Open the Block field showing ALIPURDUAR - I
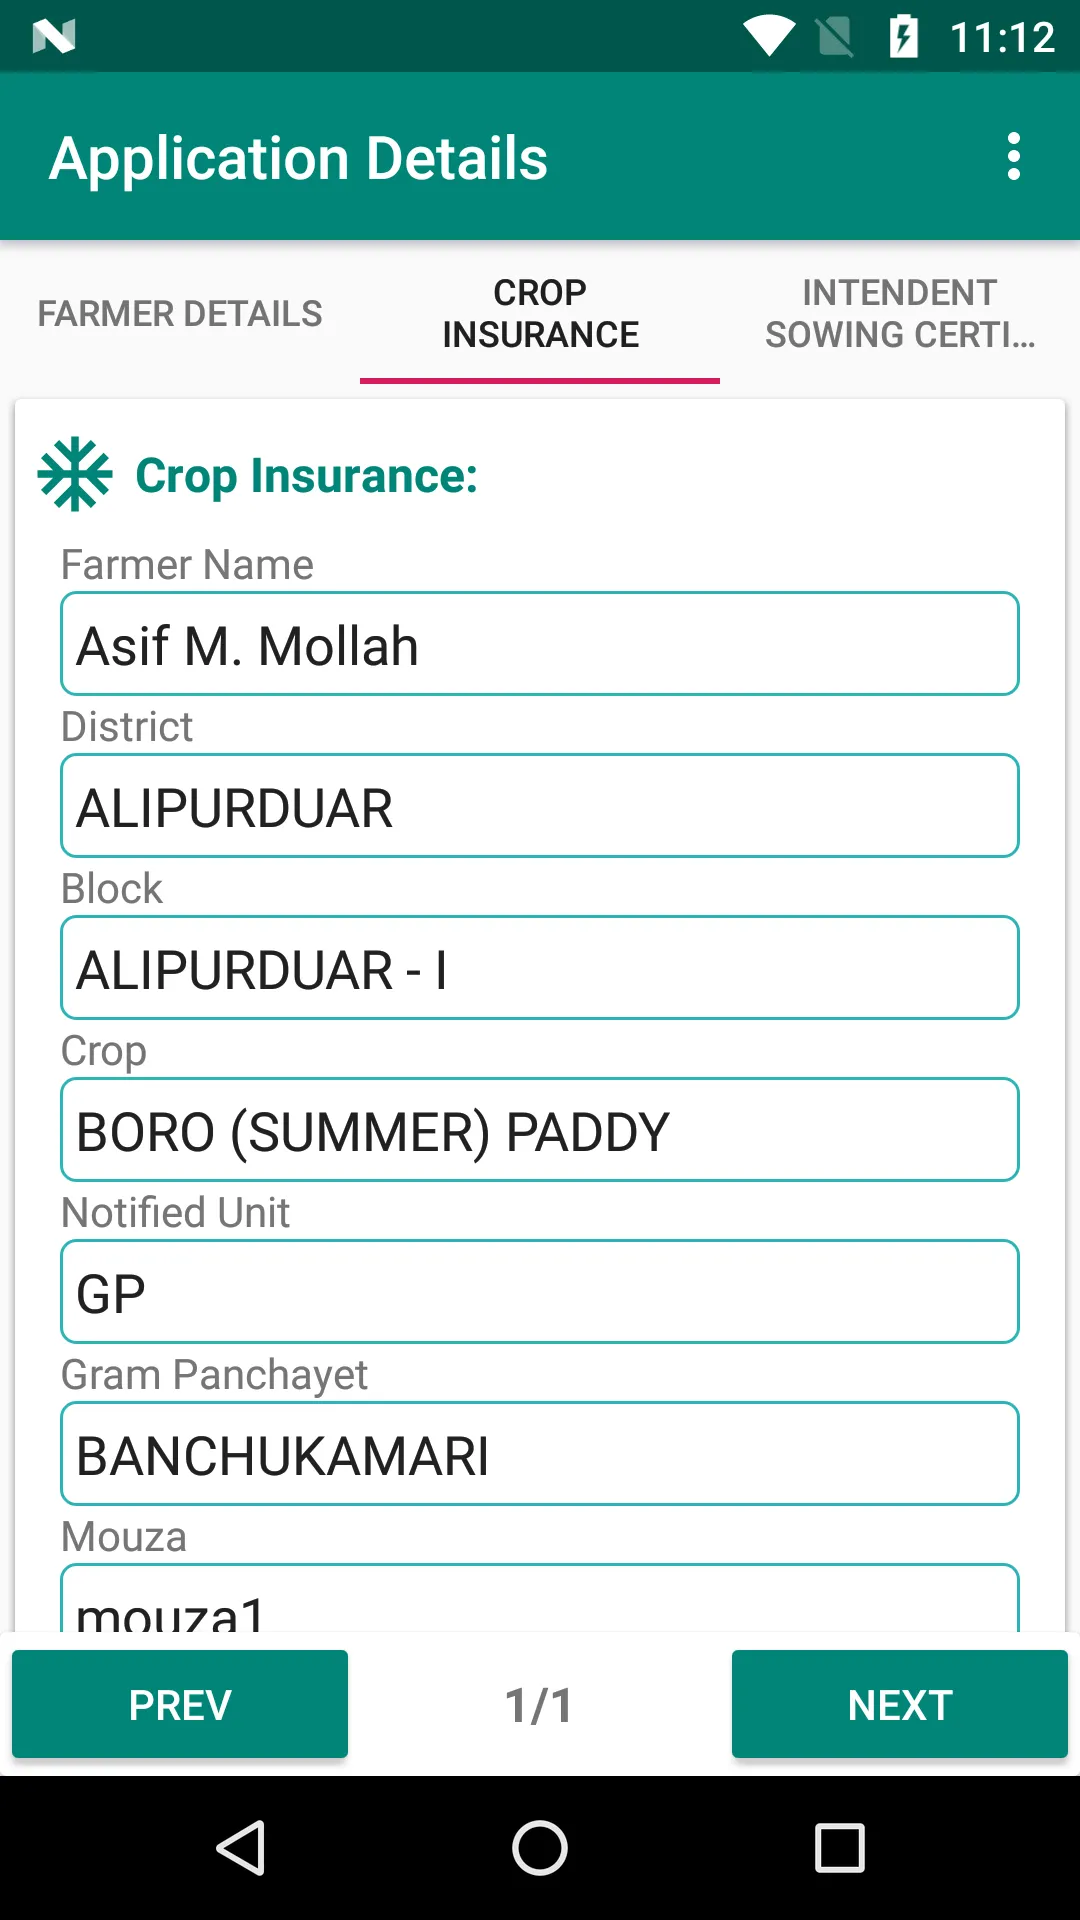1080x1920 pixels. (540, 968)
